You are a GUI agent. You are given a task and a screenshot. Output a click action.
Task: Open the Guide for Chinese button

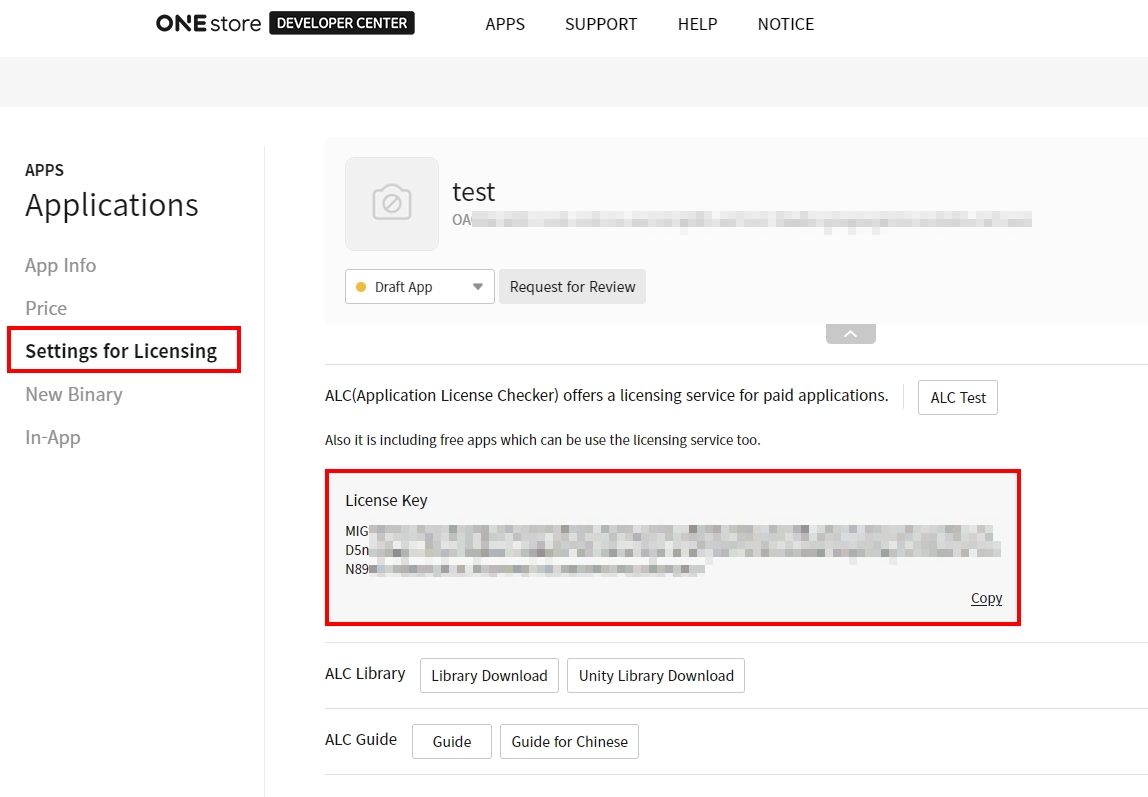click(569, 742)
